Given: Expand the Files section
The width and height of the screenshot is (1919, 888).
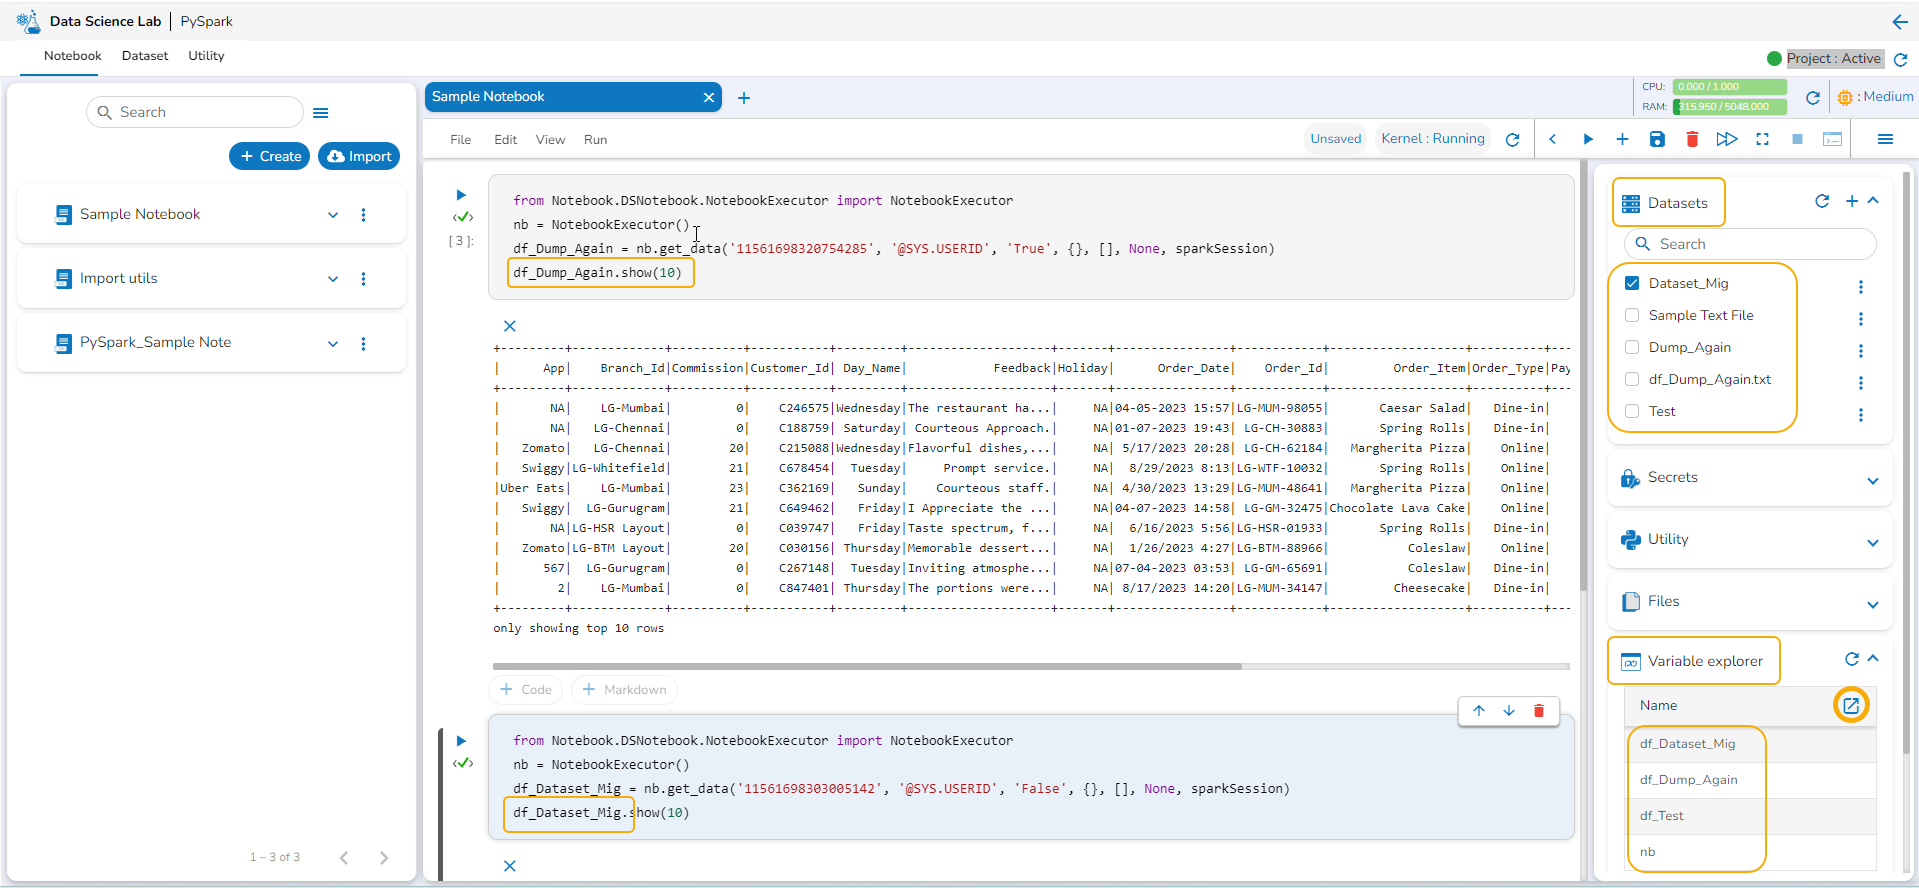Looking at the screenshot, I should point(1872,604).
